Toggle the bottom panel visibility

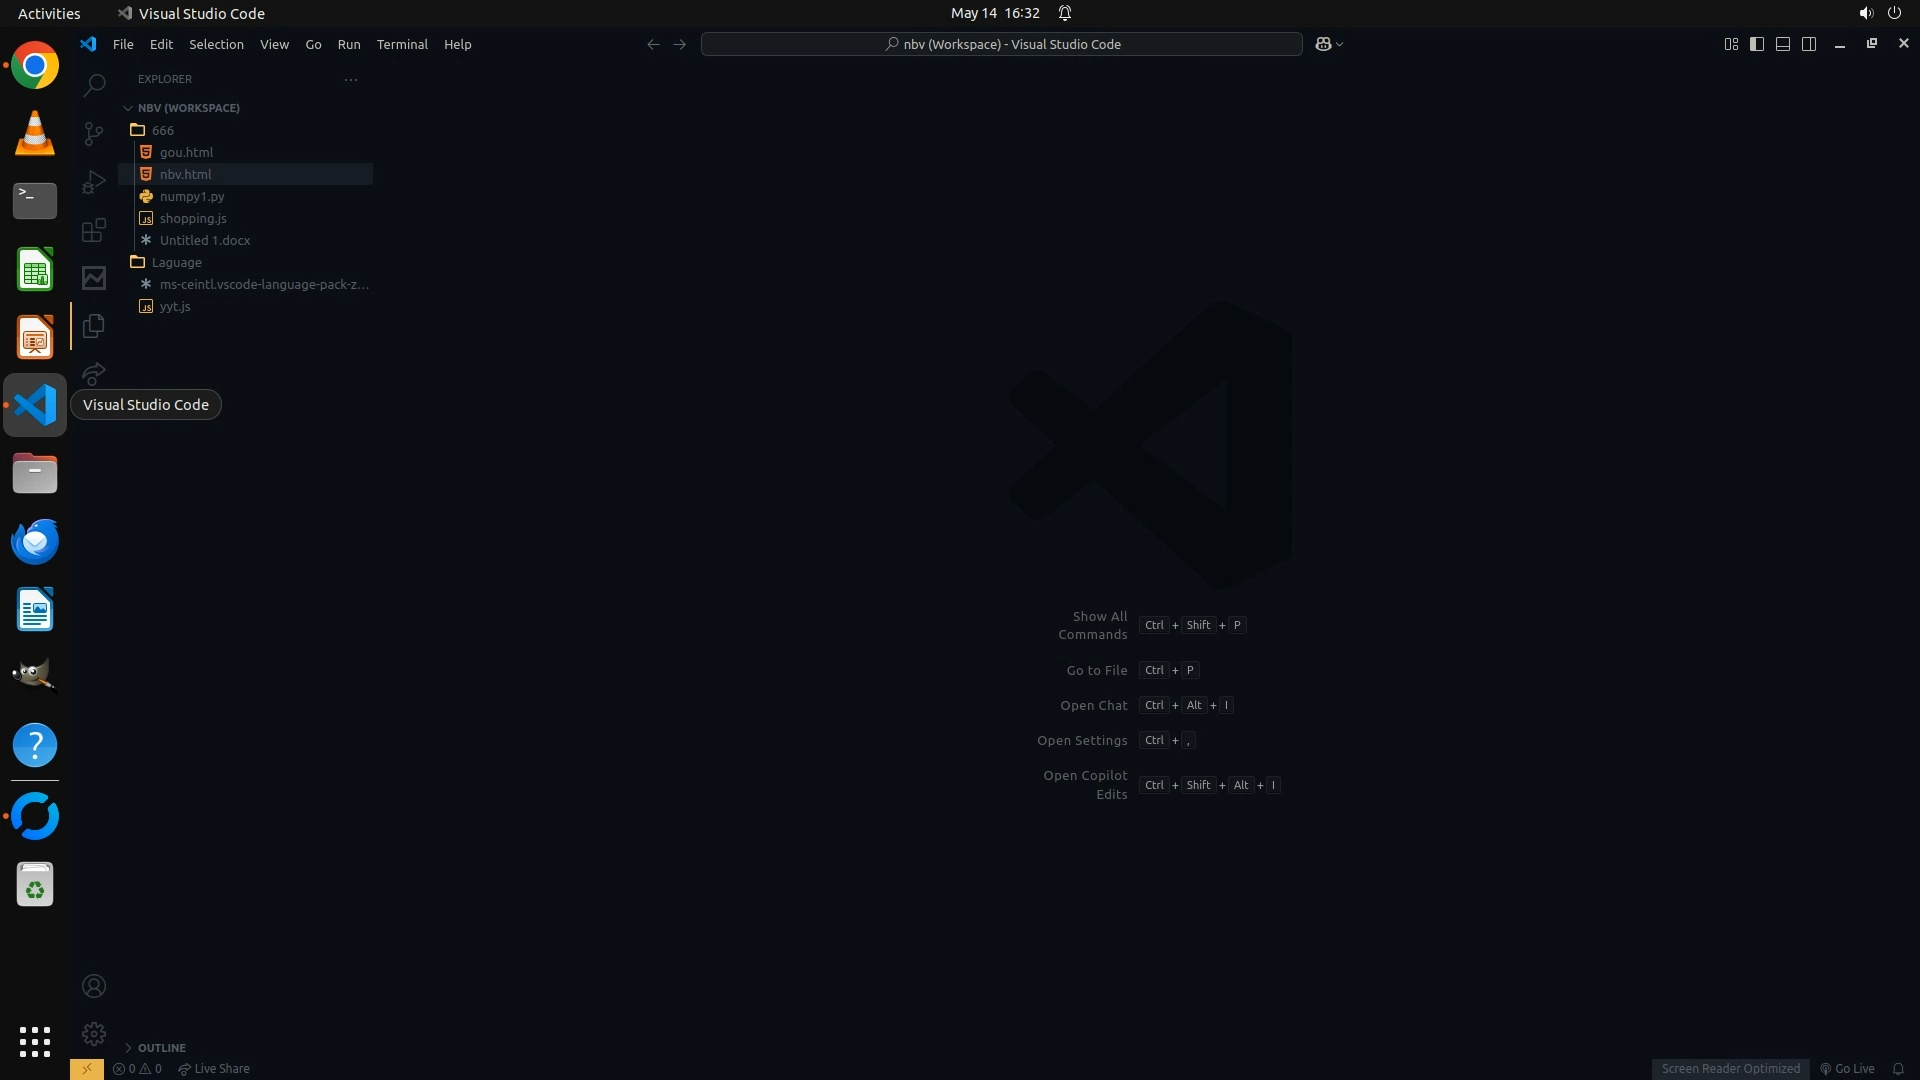[1783, 44]
